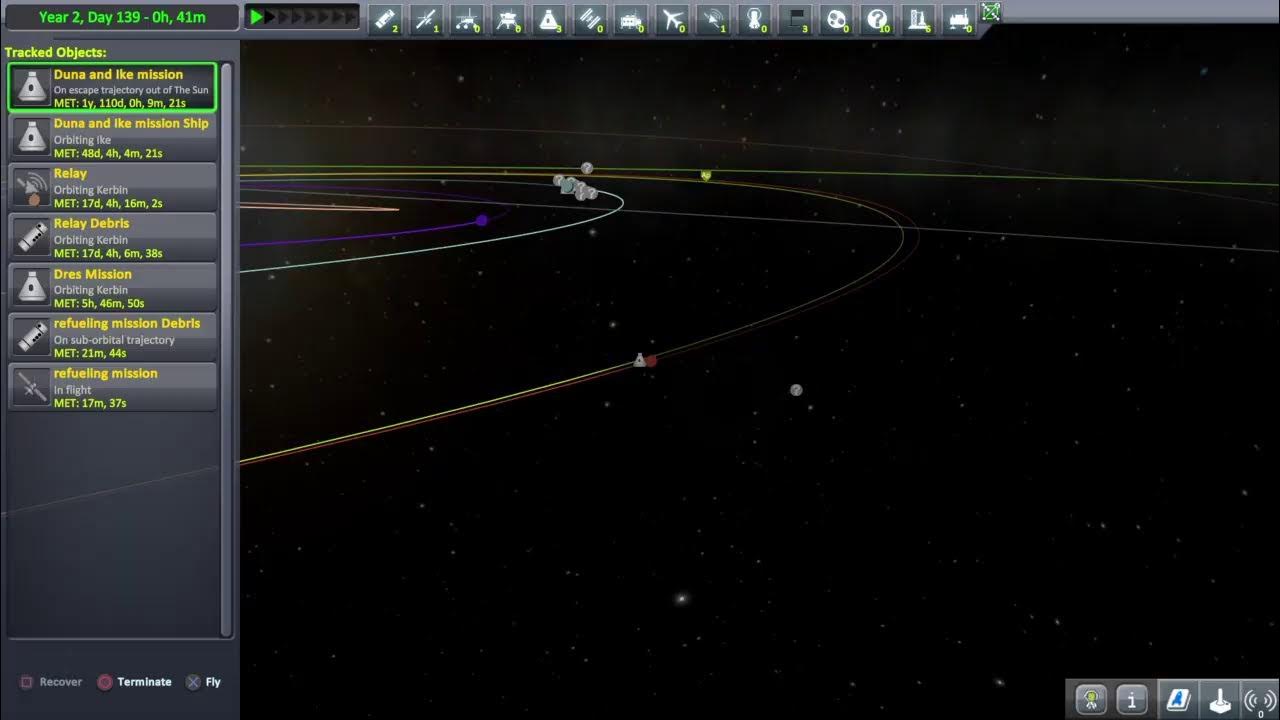Click the game date and time display
1280x720 pixels.
click(x=120, y=17)
